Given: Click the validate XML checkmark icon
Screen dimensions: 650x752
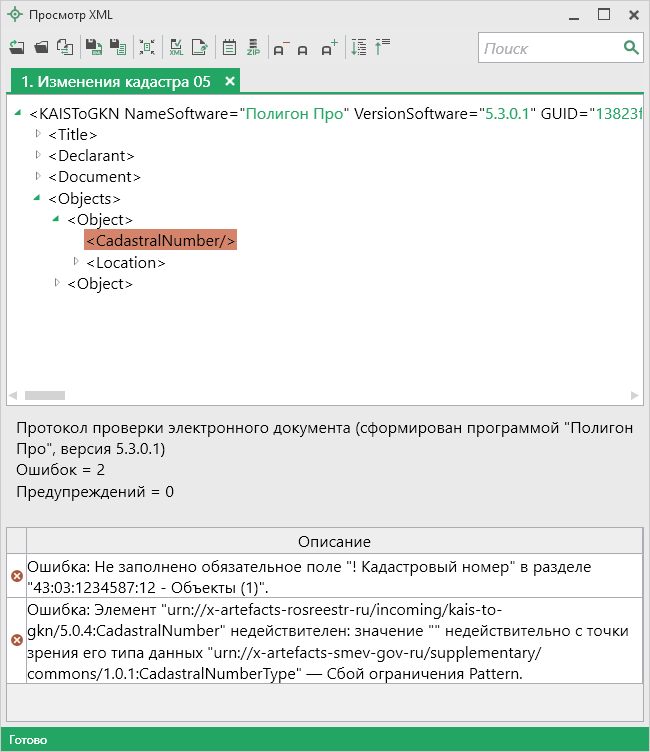Looking at the screenshot, I should (x=176, y=47).
